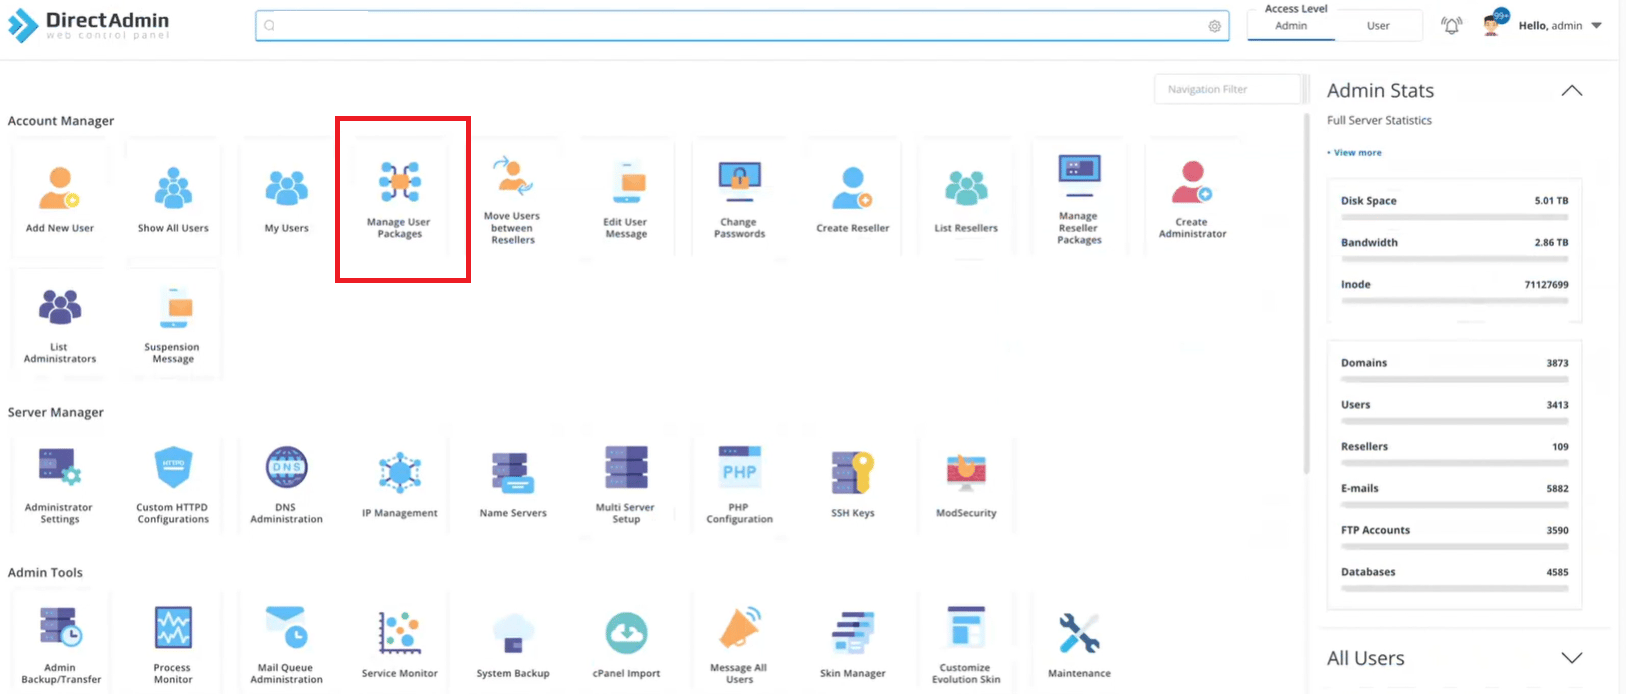Open Name Servers
The width and height of the screenshot is (1626, 694).
tap(513, 484)
